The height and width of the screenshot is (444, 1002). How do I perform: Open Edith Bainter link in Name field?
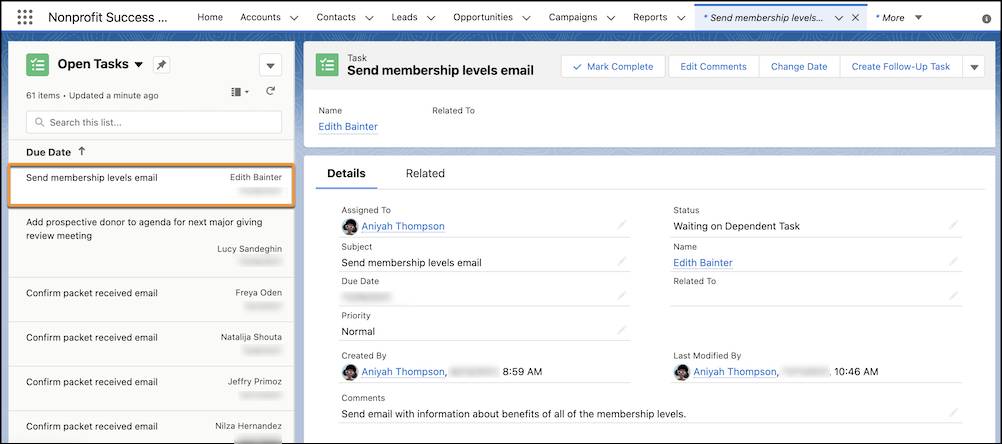click(702, 263)
